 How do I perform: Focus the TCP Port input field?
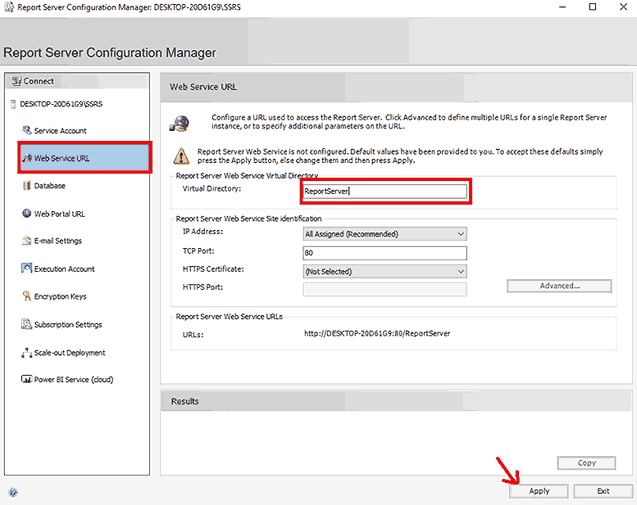(385, 252)
